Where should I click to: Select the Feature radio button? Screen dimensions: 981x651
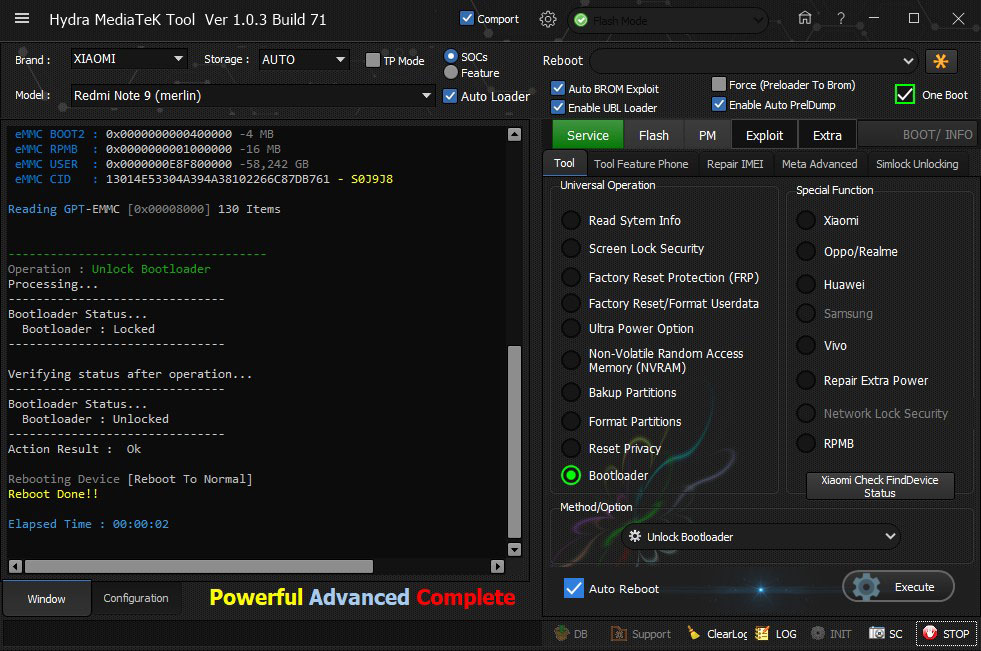coord(451,73)
